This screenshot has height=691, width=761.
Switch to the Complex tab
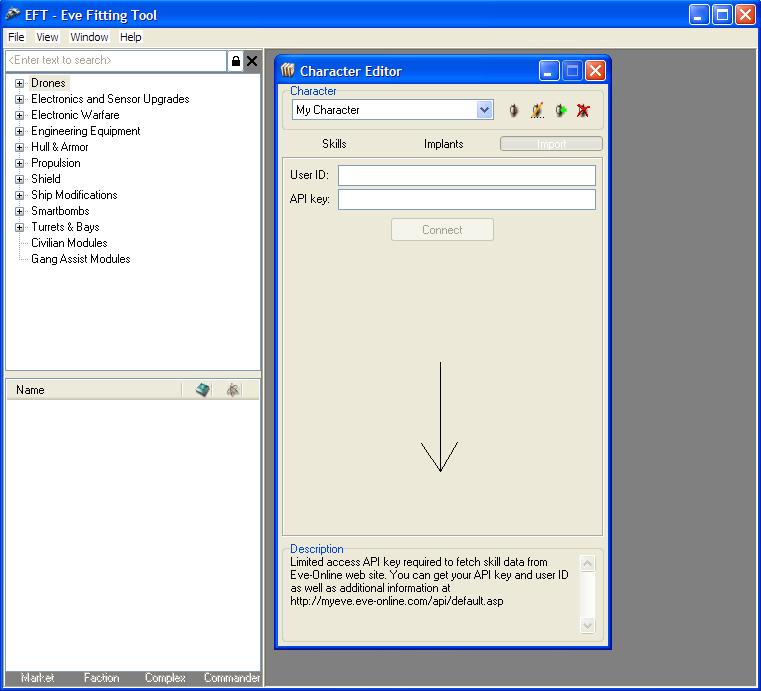coord(165,678)
